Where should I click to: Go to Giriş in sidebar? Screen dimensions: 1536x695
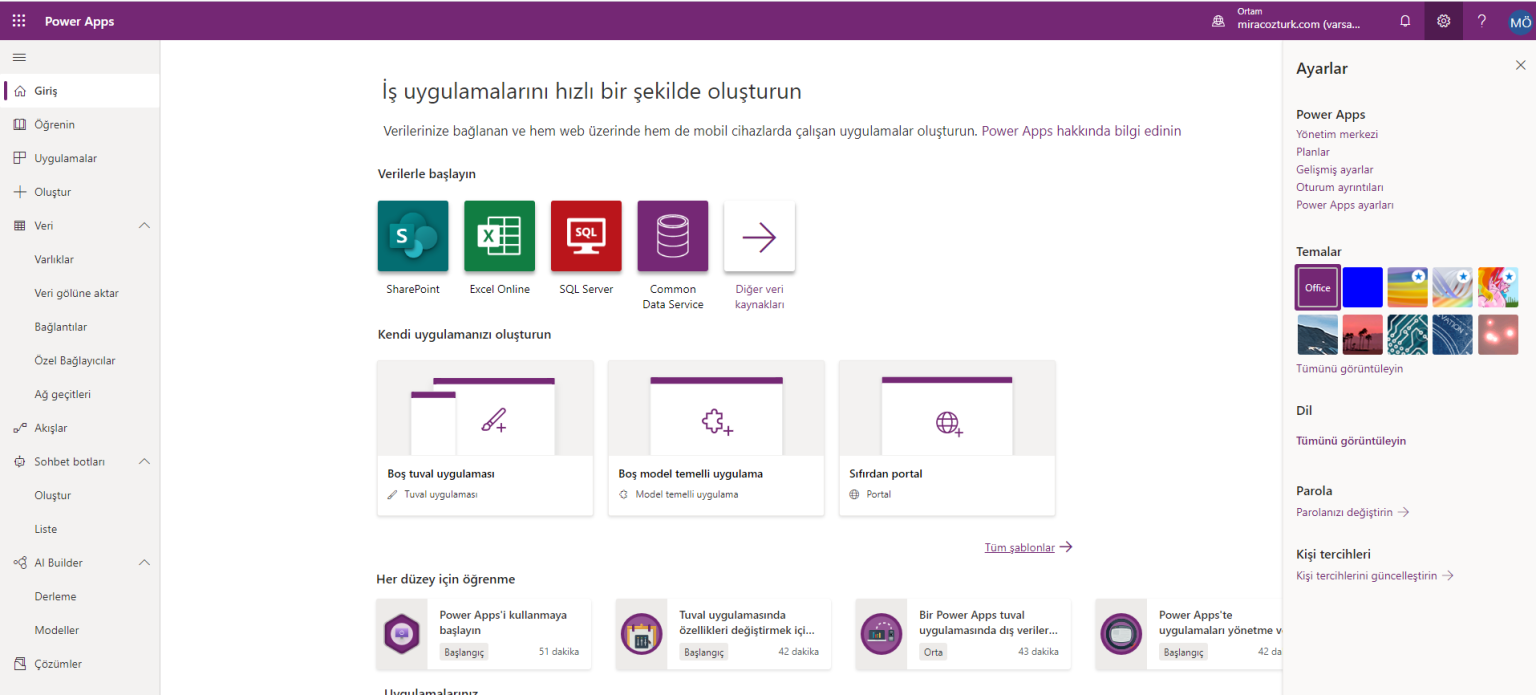tap(80, 91)
